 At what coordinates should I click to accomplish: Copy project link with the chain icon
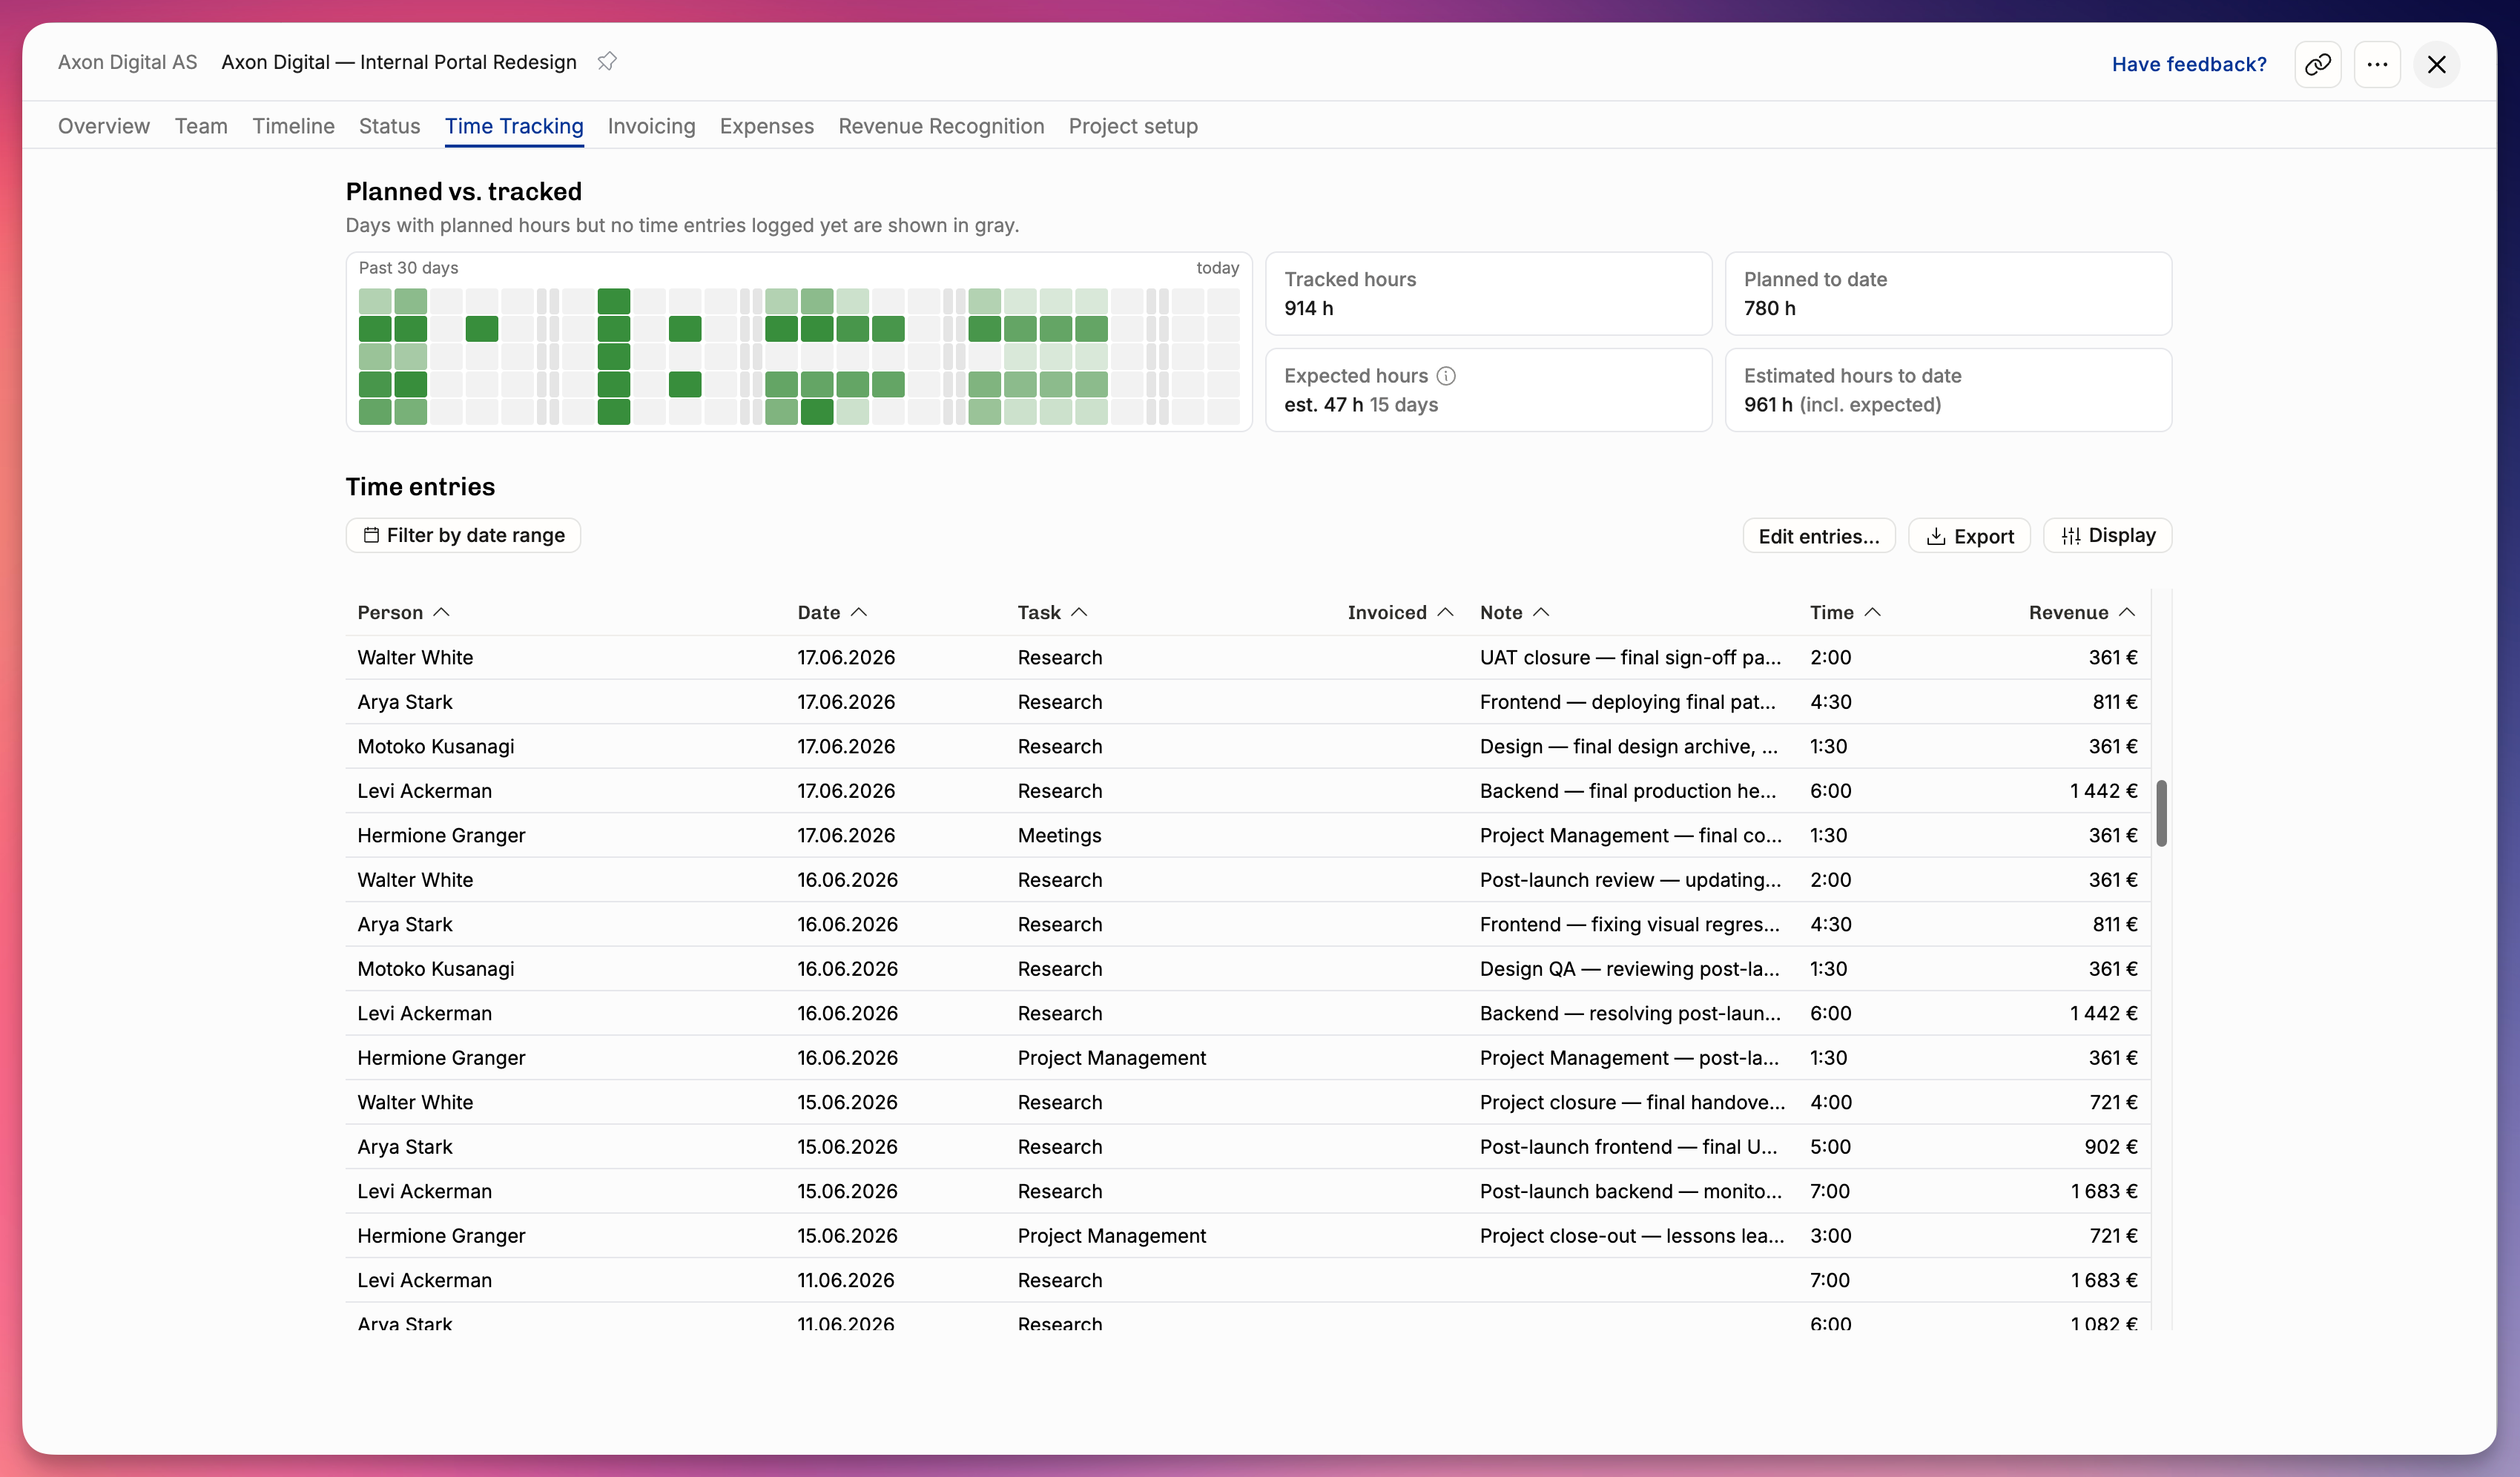point(2317,65)
